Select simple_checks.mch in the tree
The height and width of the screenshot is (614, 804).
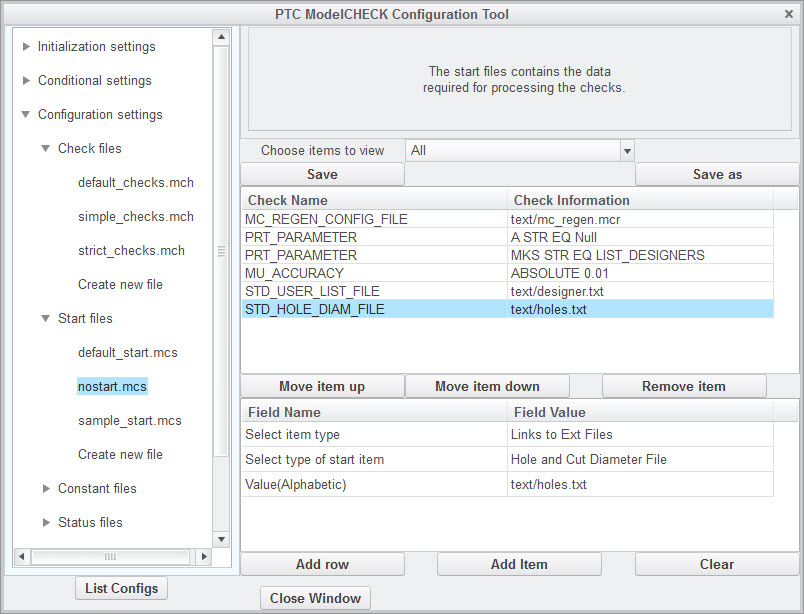pyautogui.click(x=136, y=216)
